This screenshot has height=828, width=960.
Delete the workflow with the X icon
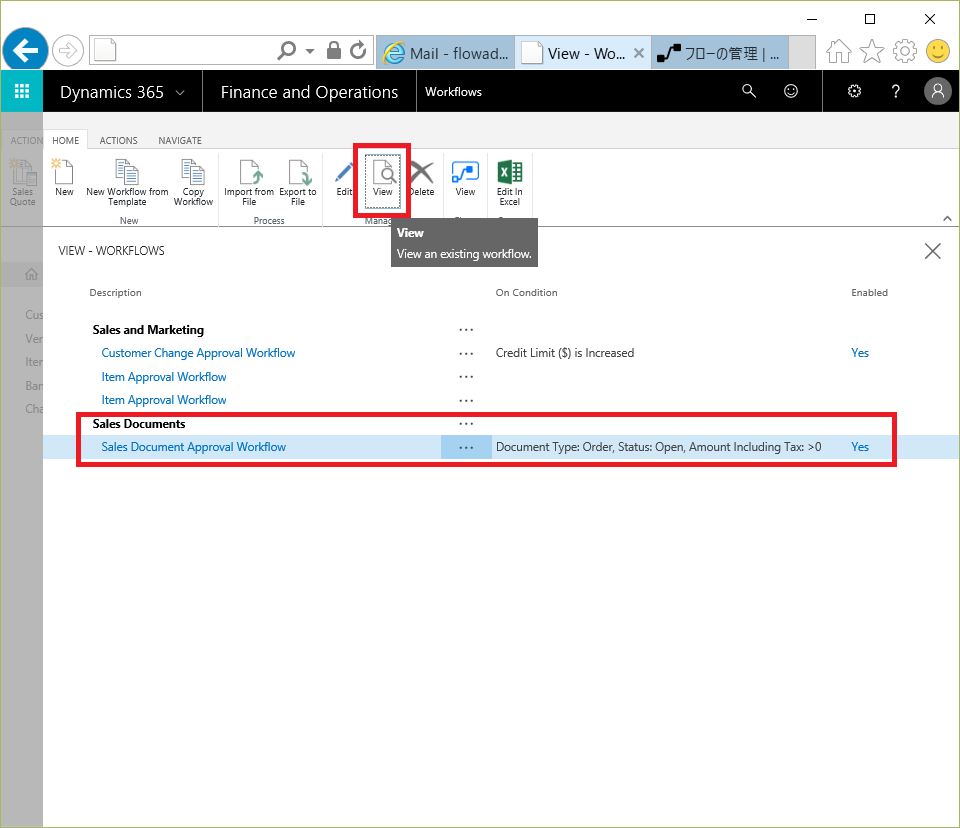(x=422, y=178)
